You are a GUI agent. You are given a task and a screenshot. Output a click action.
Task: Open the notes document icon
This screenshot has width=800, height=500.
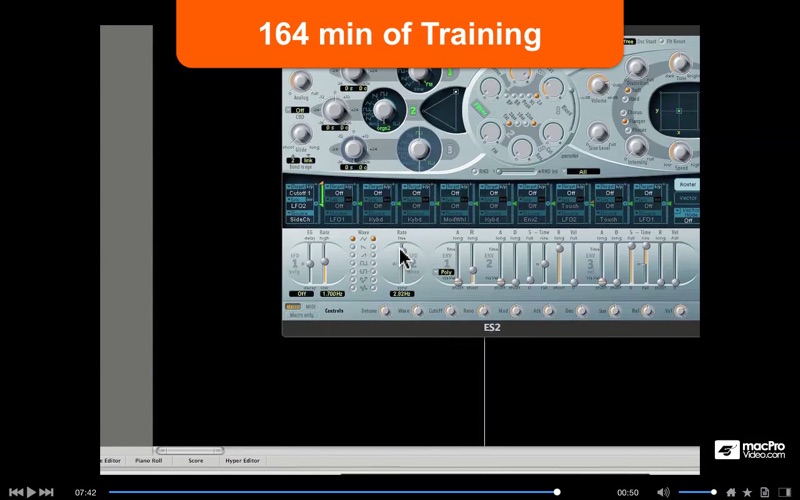(x=764, y=492)
